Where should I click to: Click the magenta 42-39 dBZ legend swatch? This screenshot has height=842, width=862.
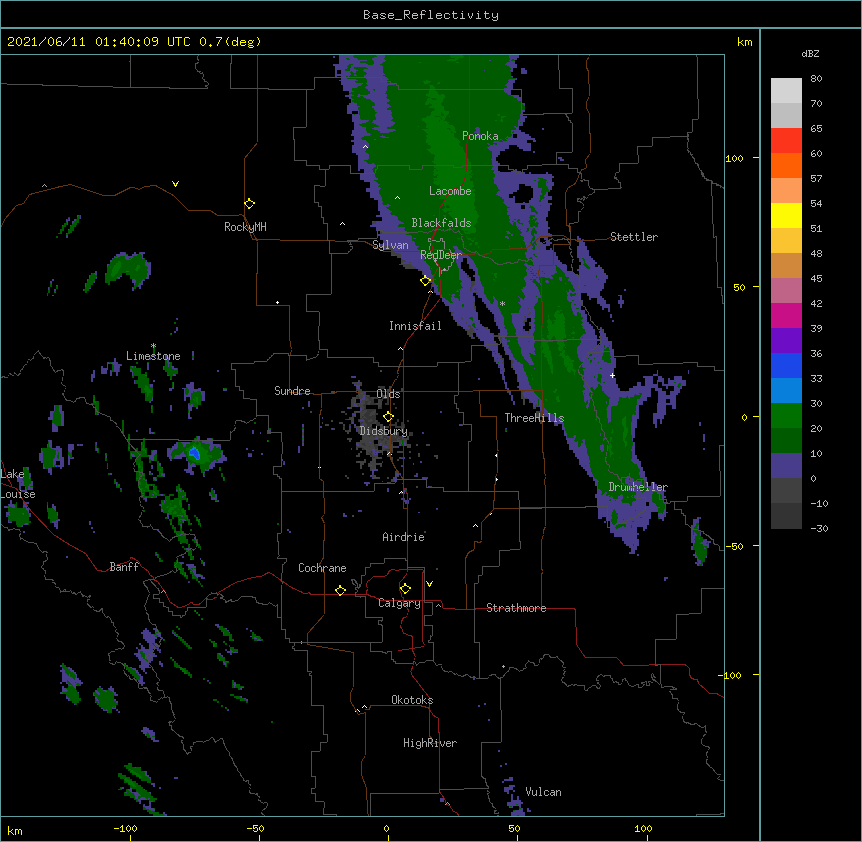tap(786, 315)
